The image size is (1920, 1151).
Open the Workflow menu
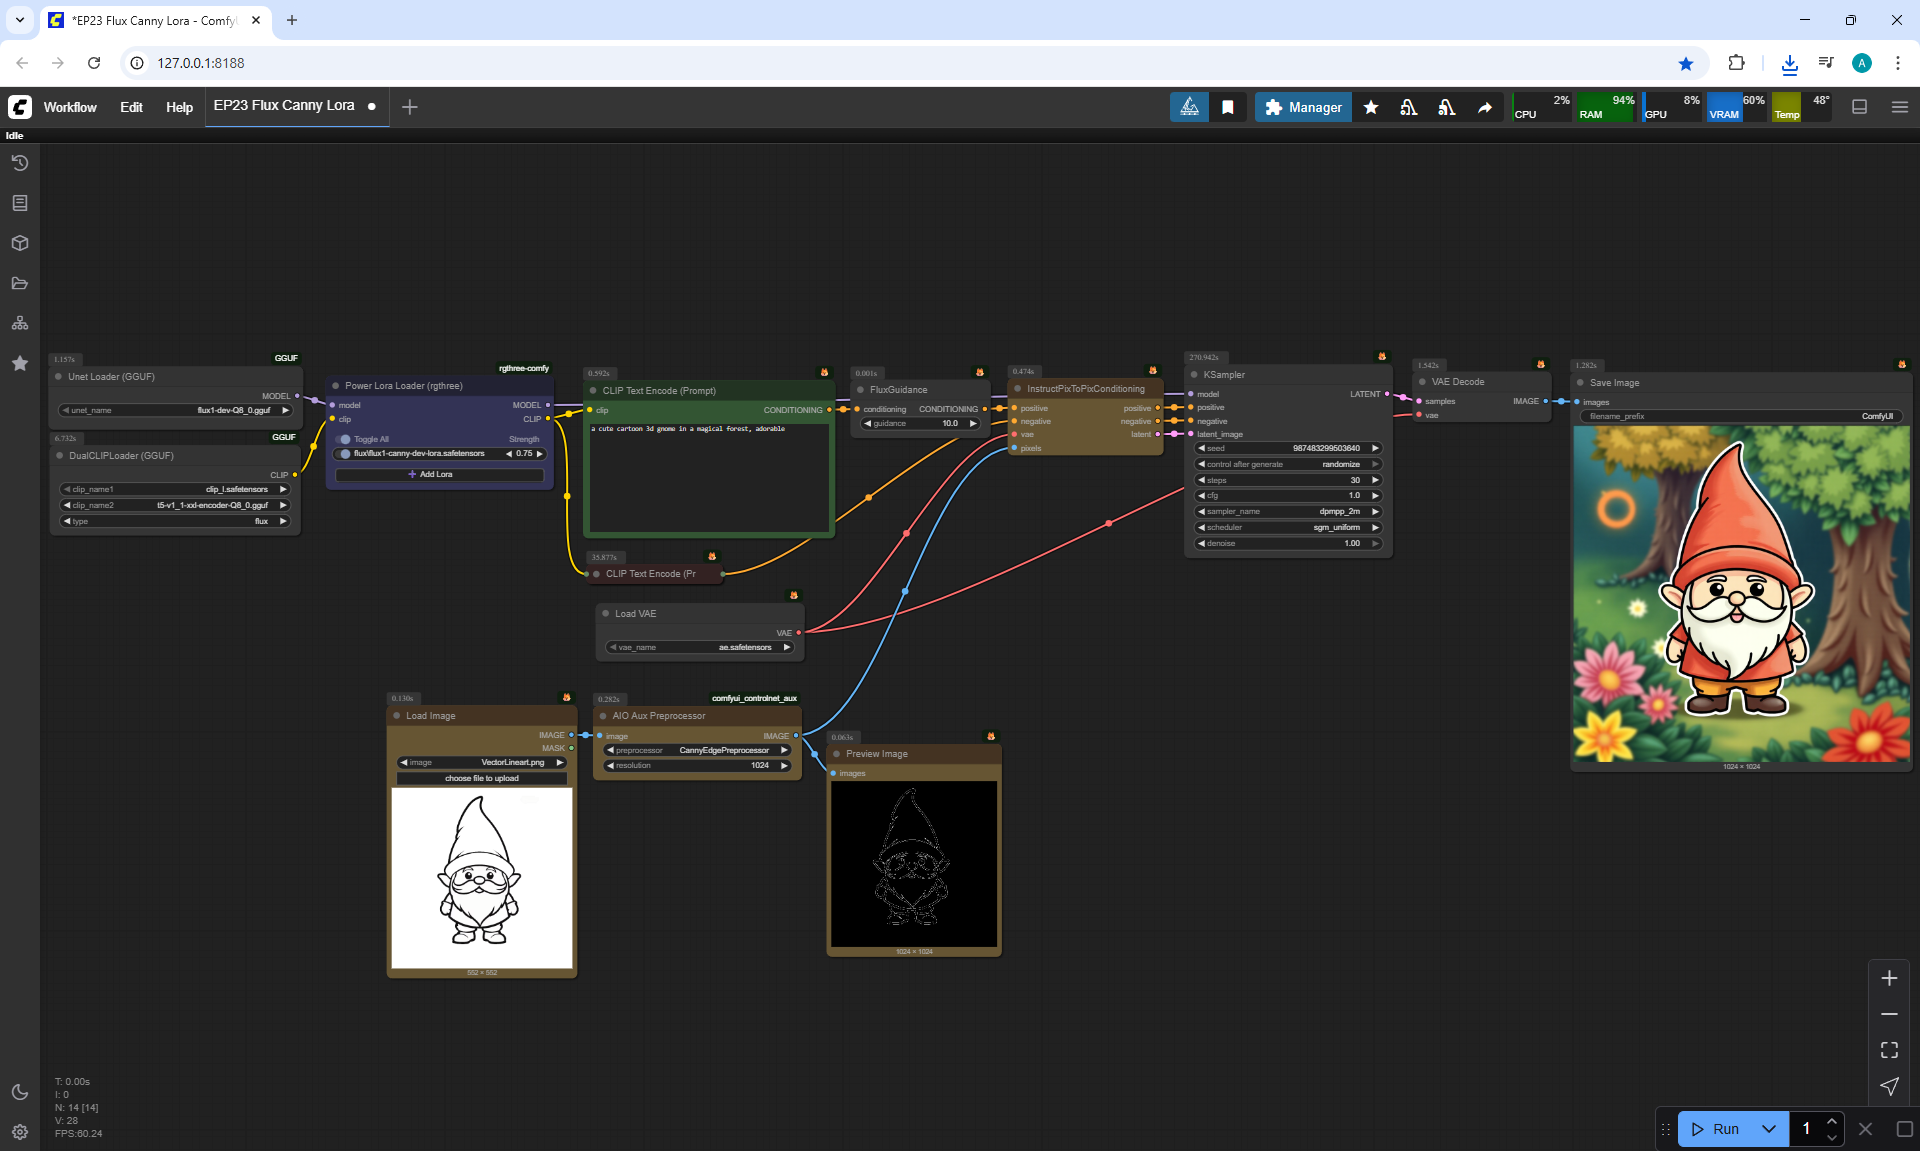point(70,107)
